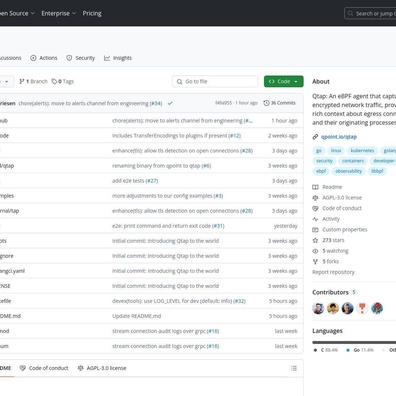Select the linux topic tag
The height and width of the screenshot is (396, 396).
[x=336, y=151]
